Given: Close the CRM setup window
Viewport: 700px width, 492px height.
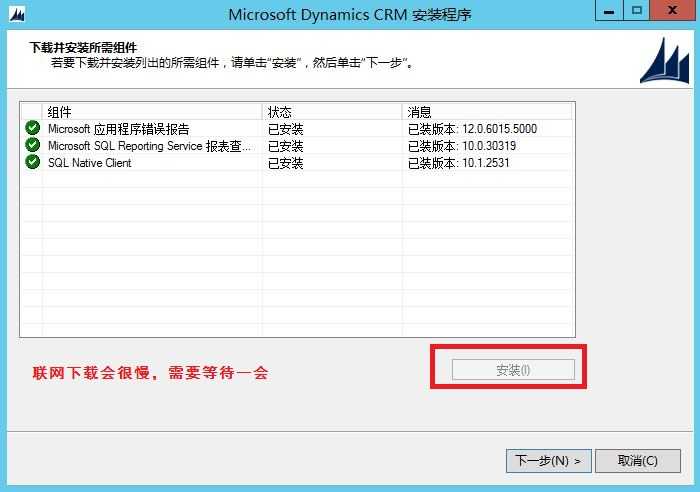Looking at the screenshot, I should coord(673,11).
